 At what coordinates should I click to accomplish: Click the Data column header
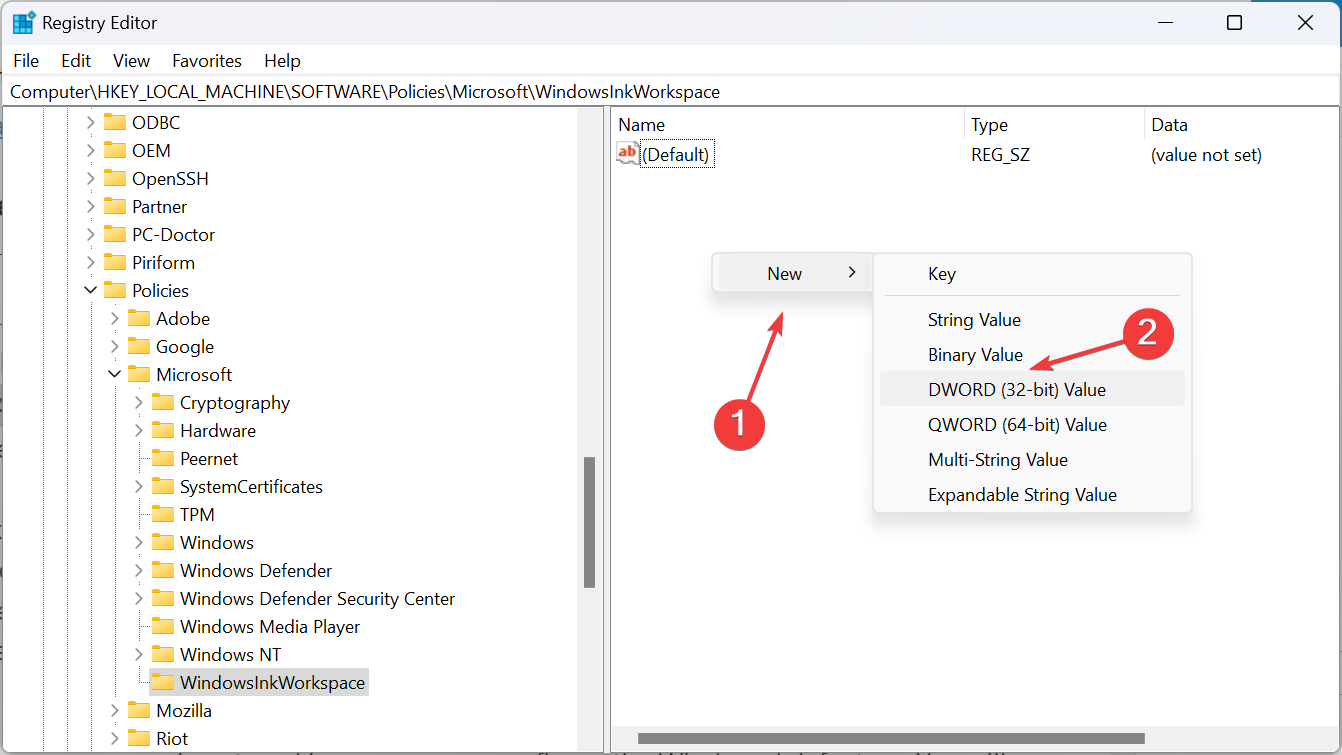pos(1242,125)
